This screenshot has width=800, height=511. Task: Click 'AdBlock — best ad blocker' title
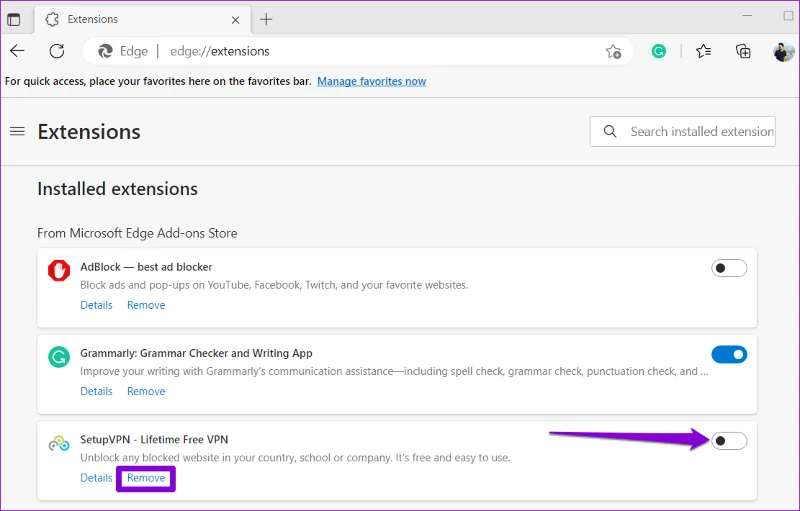point(146,267)
